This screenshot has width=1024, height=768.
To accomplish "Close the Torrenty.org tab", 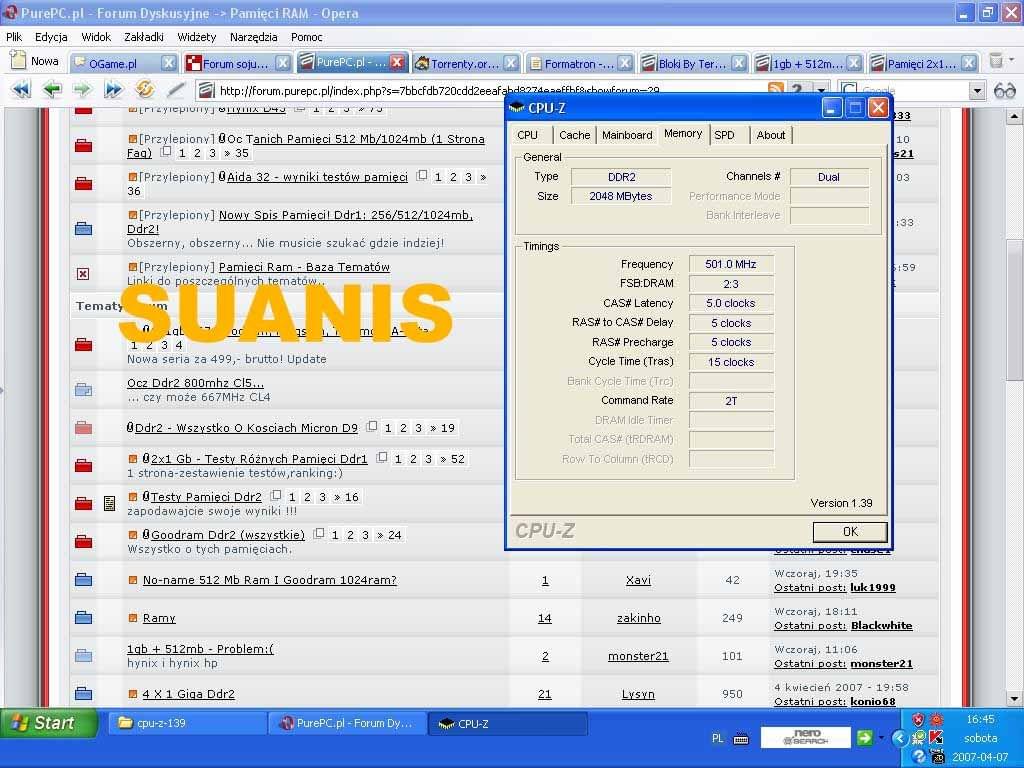I will point(511,63).
